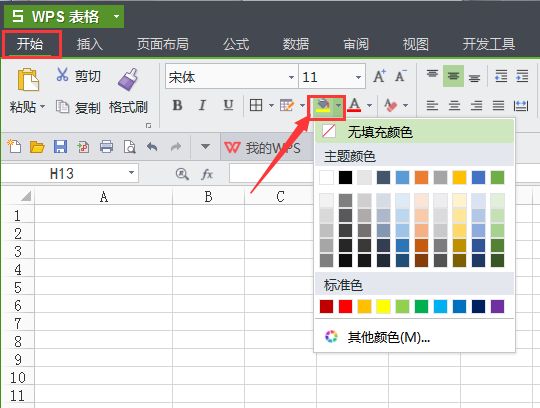Print with printer icon

(106, 147)
